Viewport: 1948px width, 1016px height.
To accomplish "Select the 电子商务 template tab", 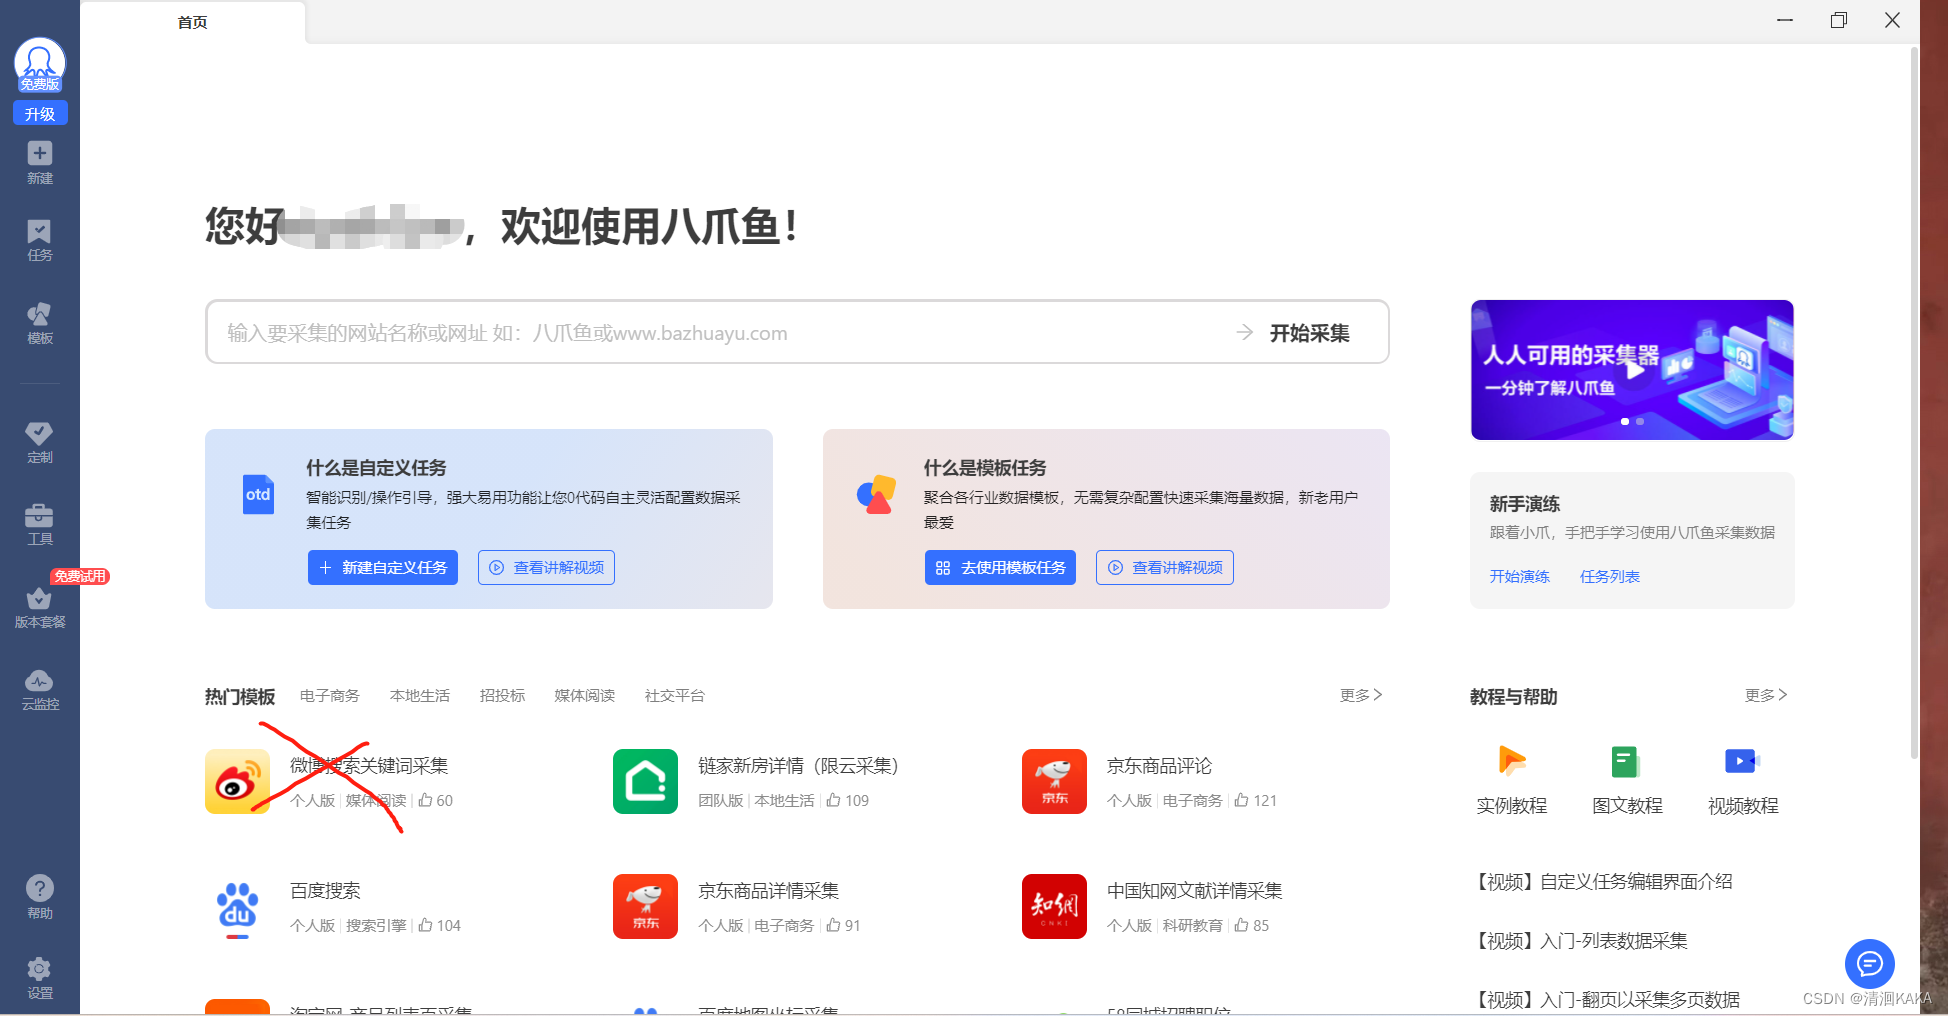I will [329, 695].
